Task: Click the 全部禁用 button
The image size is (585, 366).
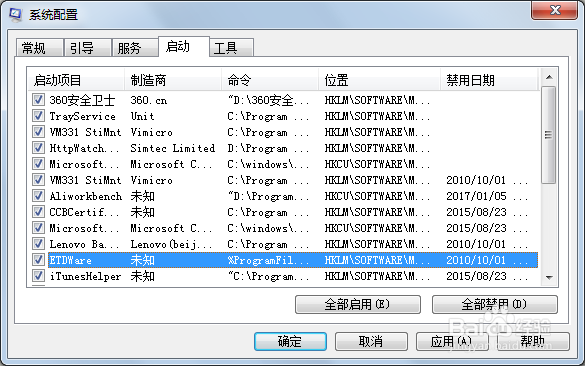Action: (x=494, y=304)
